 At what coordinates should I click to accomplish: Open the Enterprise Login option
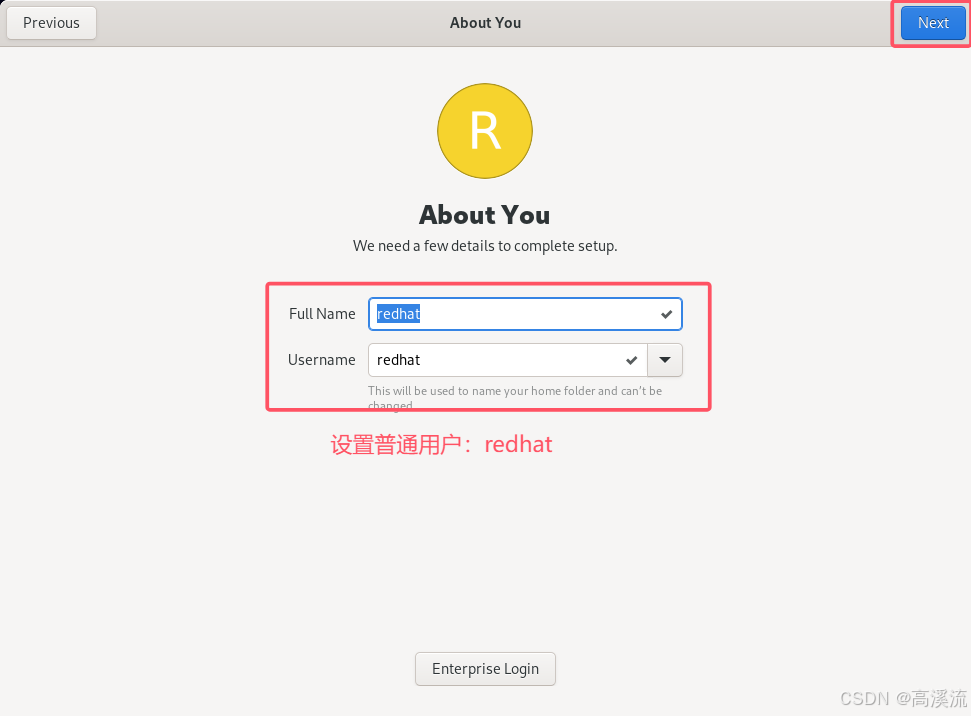pyautogui.click(x=485, y=669)
